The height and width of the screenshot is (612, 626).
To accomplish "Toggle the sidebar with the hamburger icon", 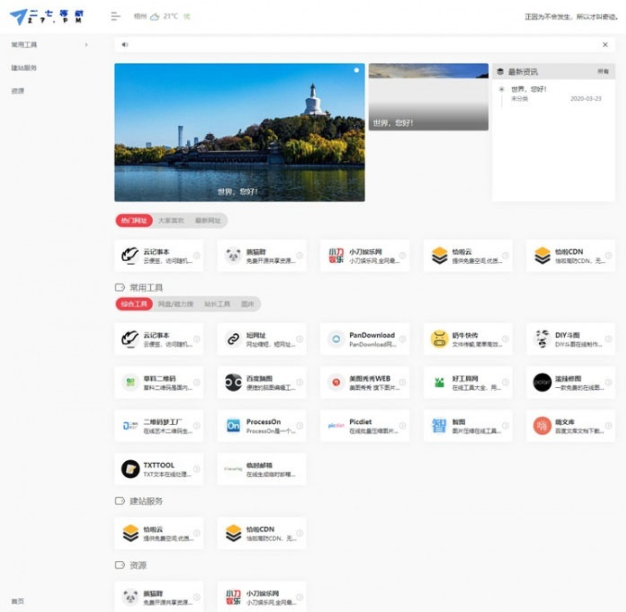I will tap(115, 16).
